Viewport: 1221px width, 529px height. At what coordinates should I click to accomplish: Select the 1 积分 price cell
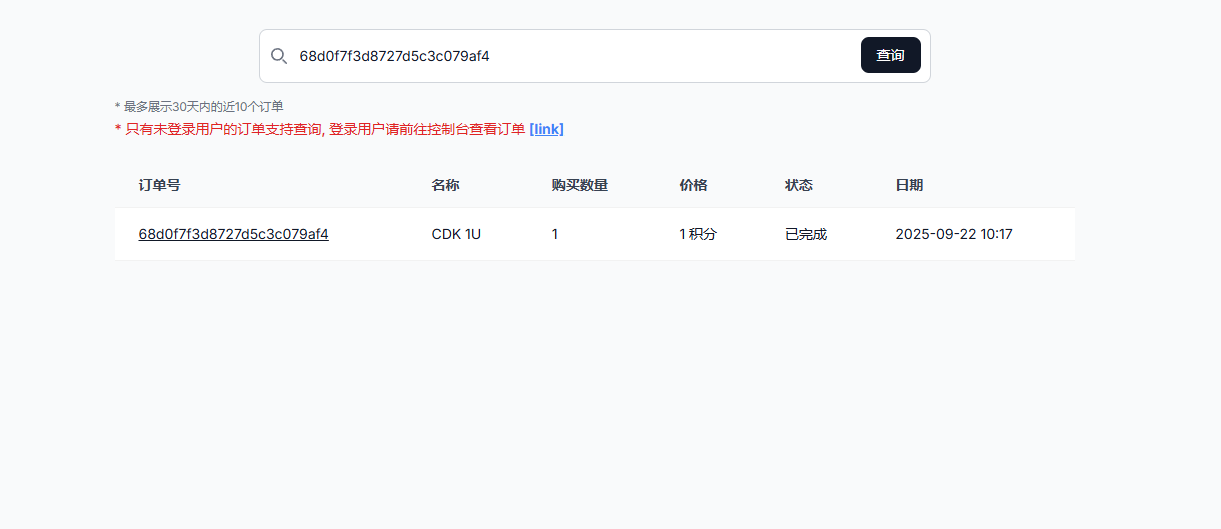pyautogui.click(x=698, y=234)
